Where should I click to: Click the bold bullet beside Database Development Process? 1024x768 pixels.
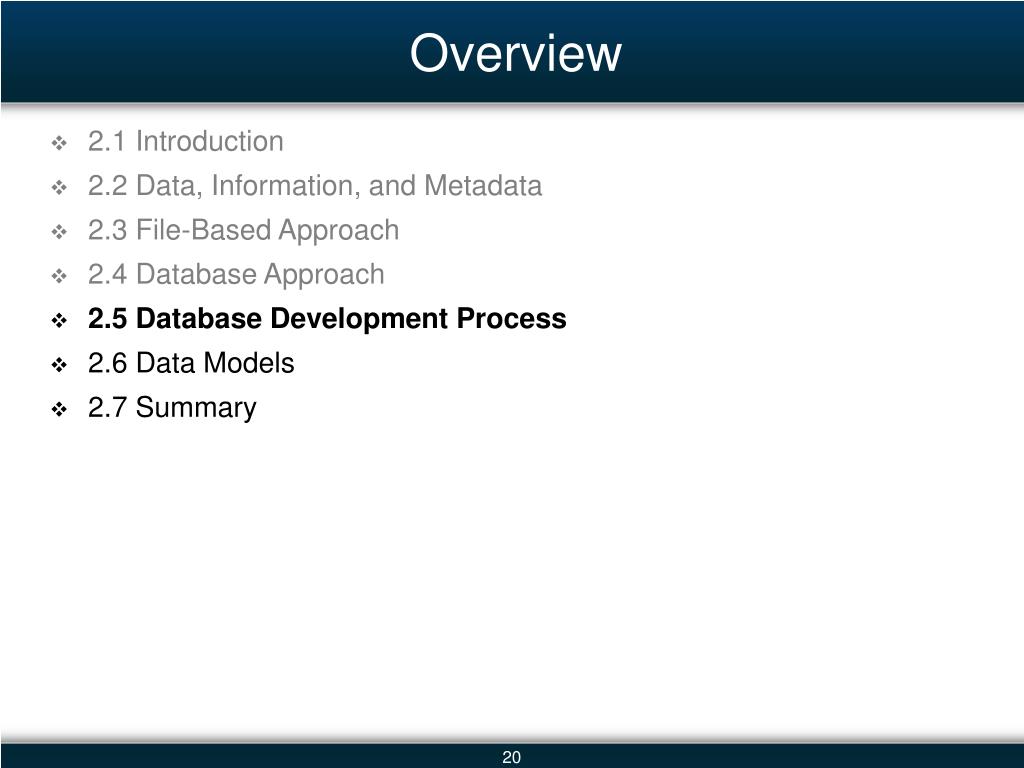tap(59, 321)
